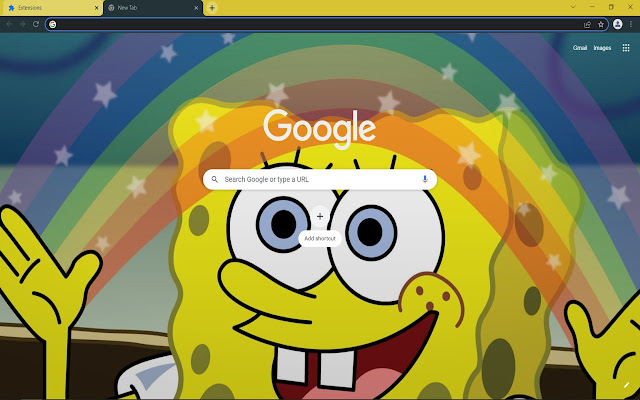Open the Google apps grid

pyautogui.click(x=626, y=48)
